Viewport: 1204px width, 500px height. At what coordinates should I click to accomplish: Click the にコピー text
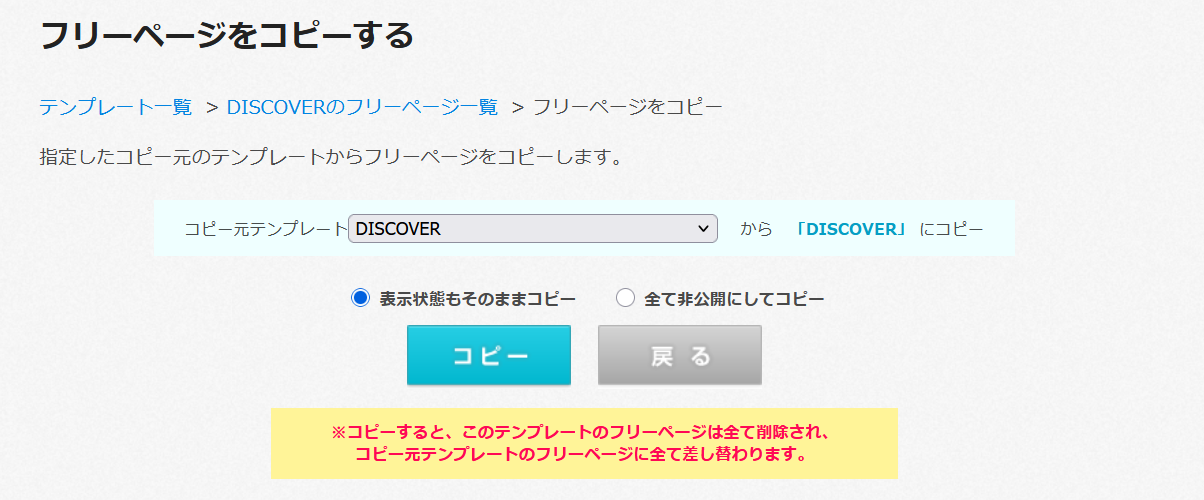coord(951,229)
